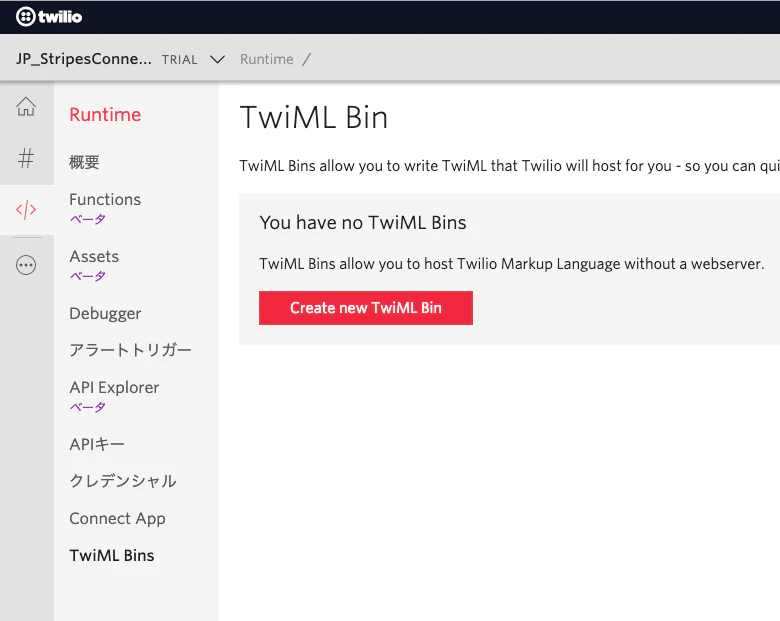Select TwiML Bins in sidebar
The height and width of the screenshot is (621, 780).
[112, 555]
